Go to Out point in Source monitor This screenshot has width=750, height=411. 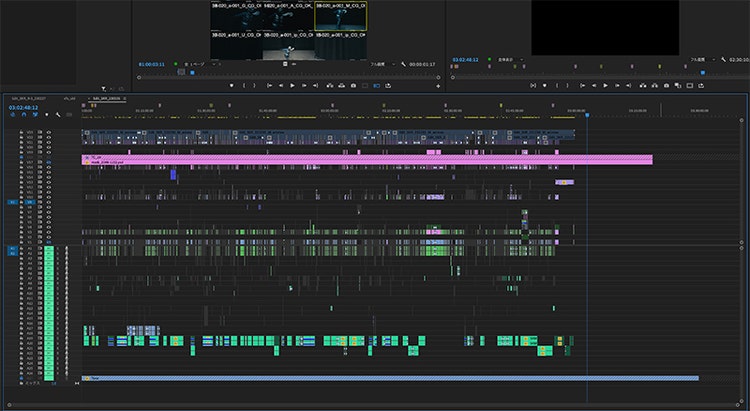pyautogui.click(x=315, y=86)
